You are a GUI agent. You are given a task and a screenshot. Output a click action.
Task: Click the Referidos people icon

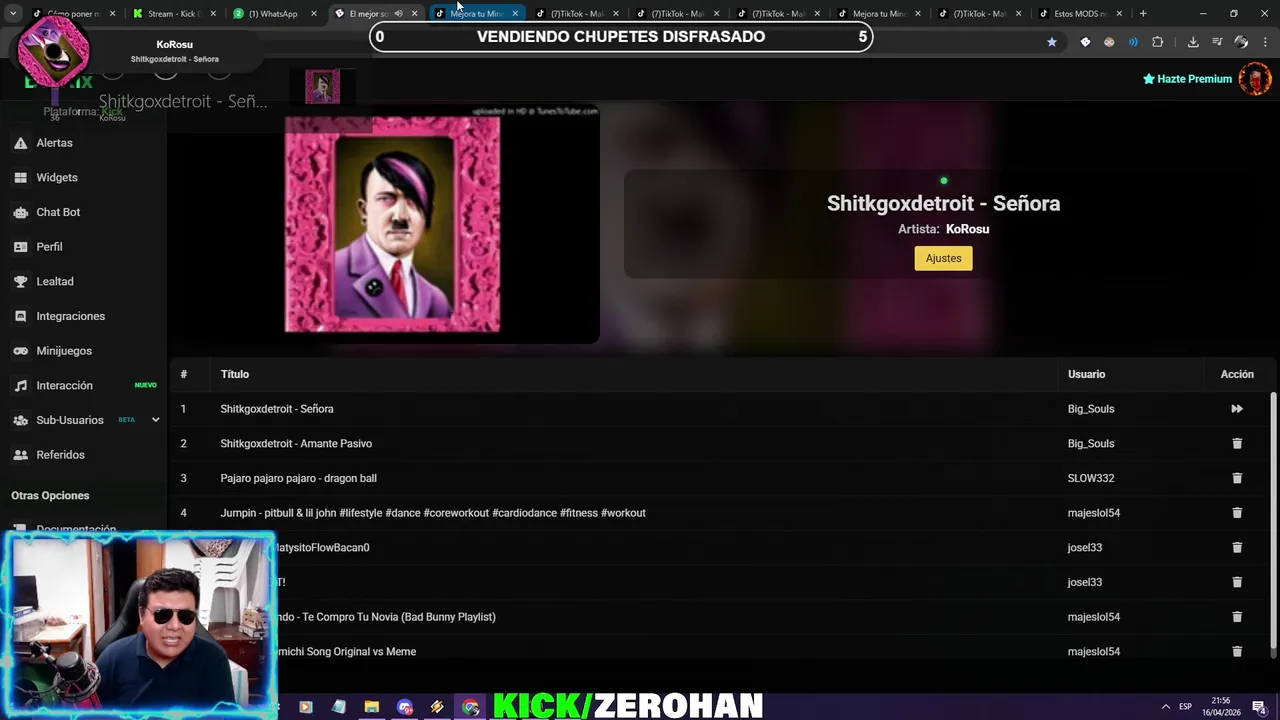point(20,455)
